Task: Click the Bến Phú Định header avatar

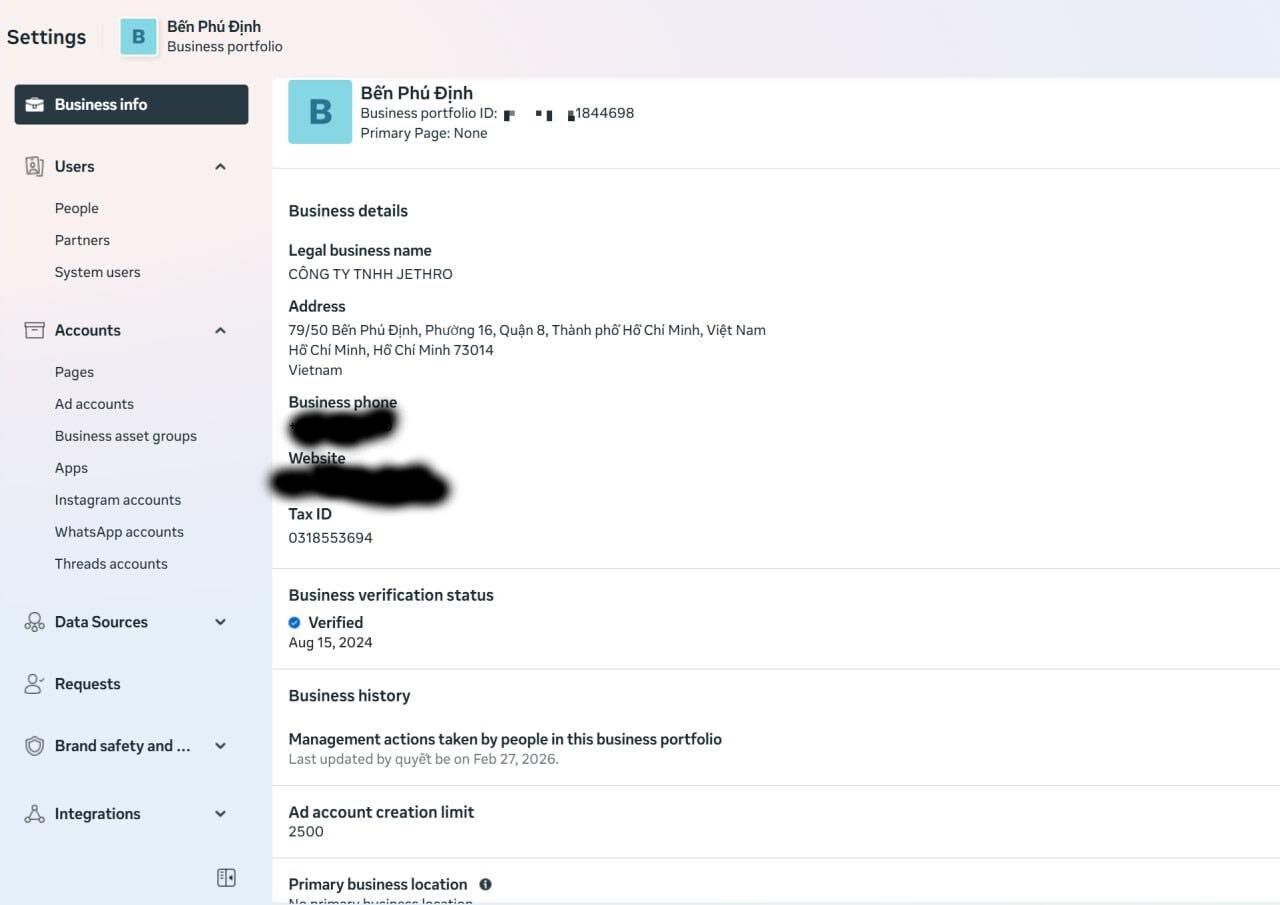Action: [x=139, y=37]
